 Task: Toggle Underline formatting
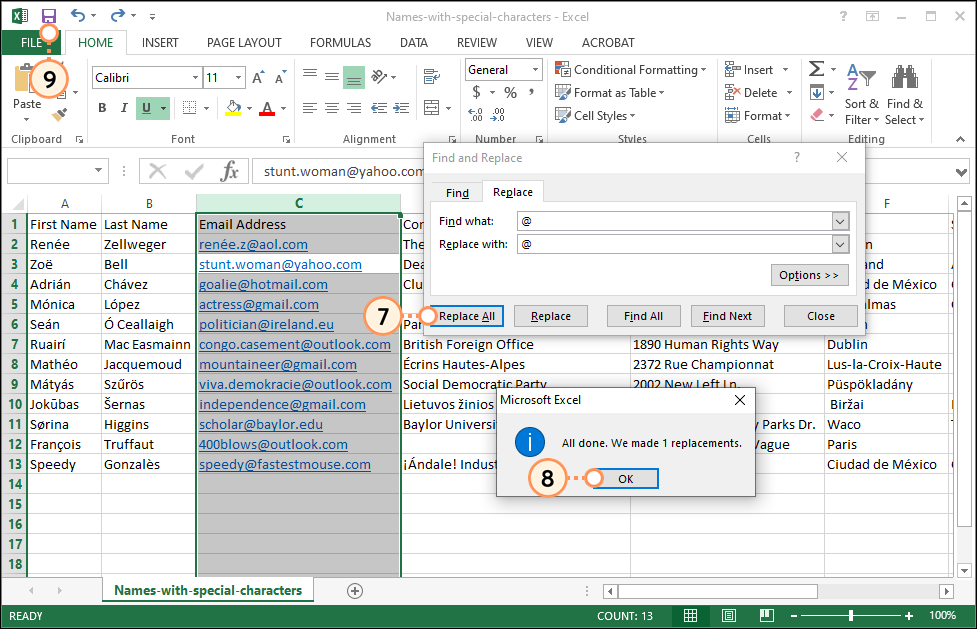click(146, 108)
